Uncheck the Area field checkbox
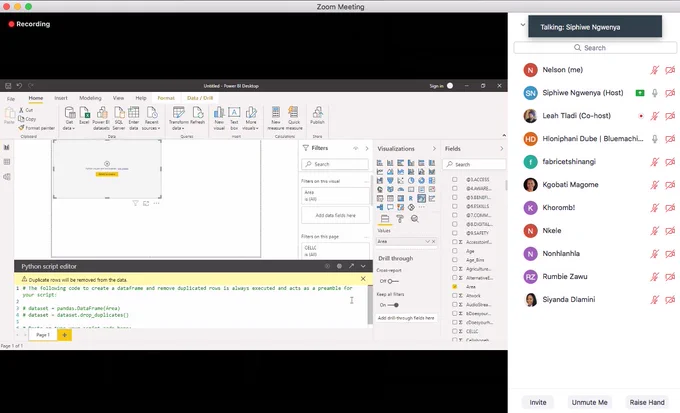The height and width of the screenshot is (413, 680). [x=454, y=287]
